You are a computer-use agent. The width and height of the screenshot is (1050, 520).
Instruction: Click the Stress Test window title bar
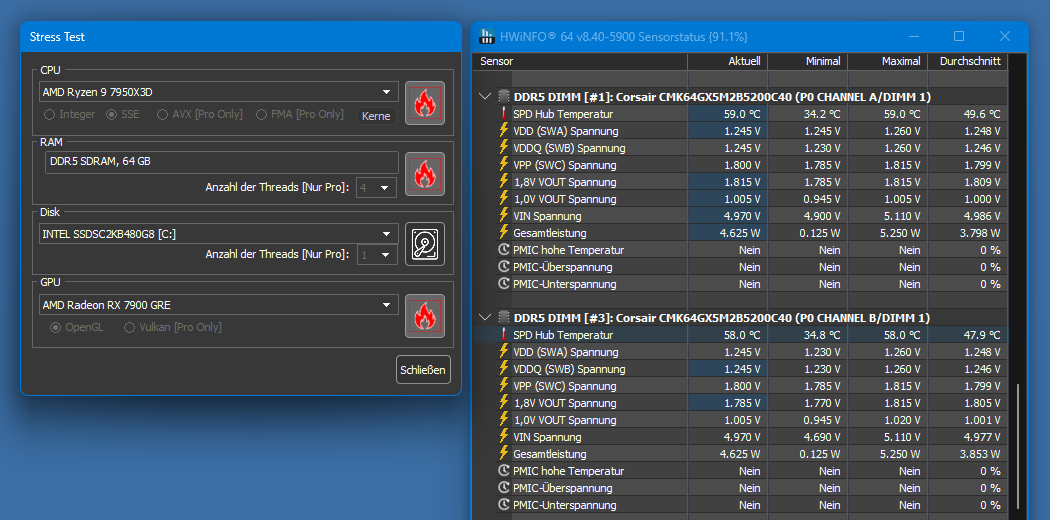point(241,37)
